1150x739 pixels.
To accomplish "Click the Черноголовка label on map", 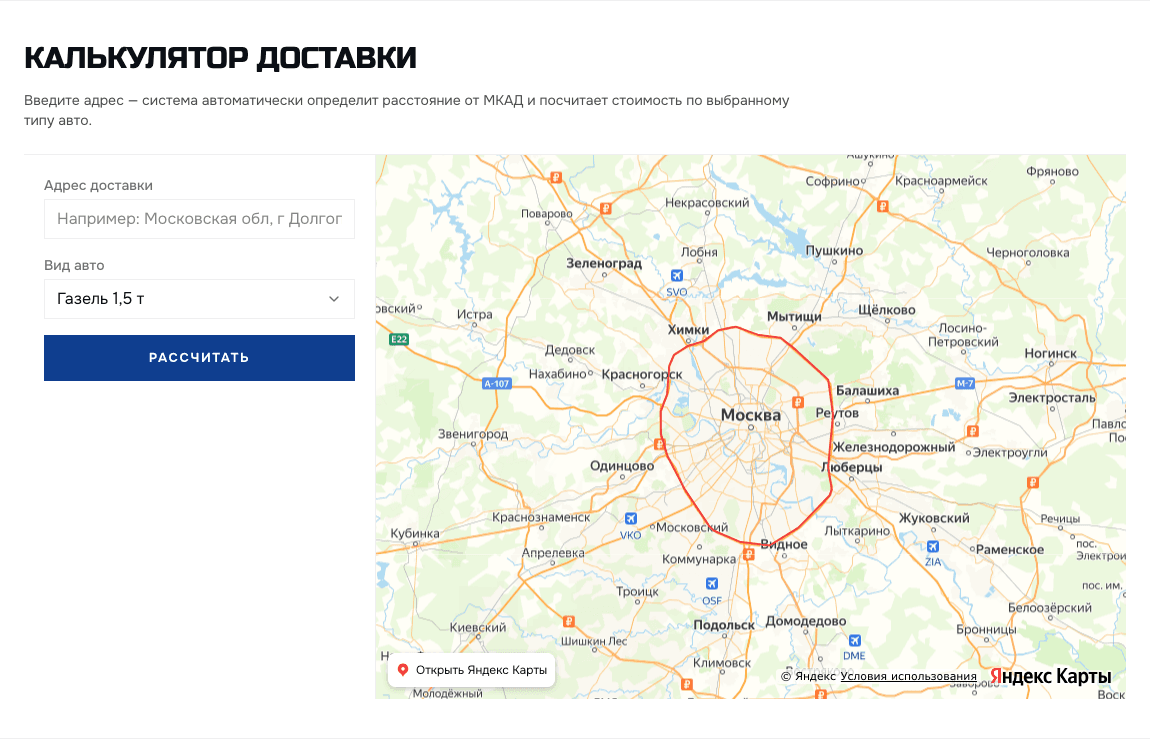I will point(1028,252).
